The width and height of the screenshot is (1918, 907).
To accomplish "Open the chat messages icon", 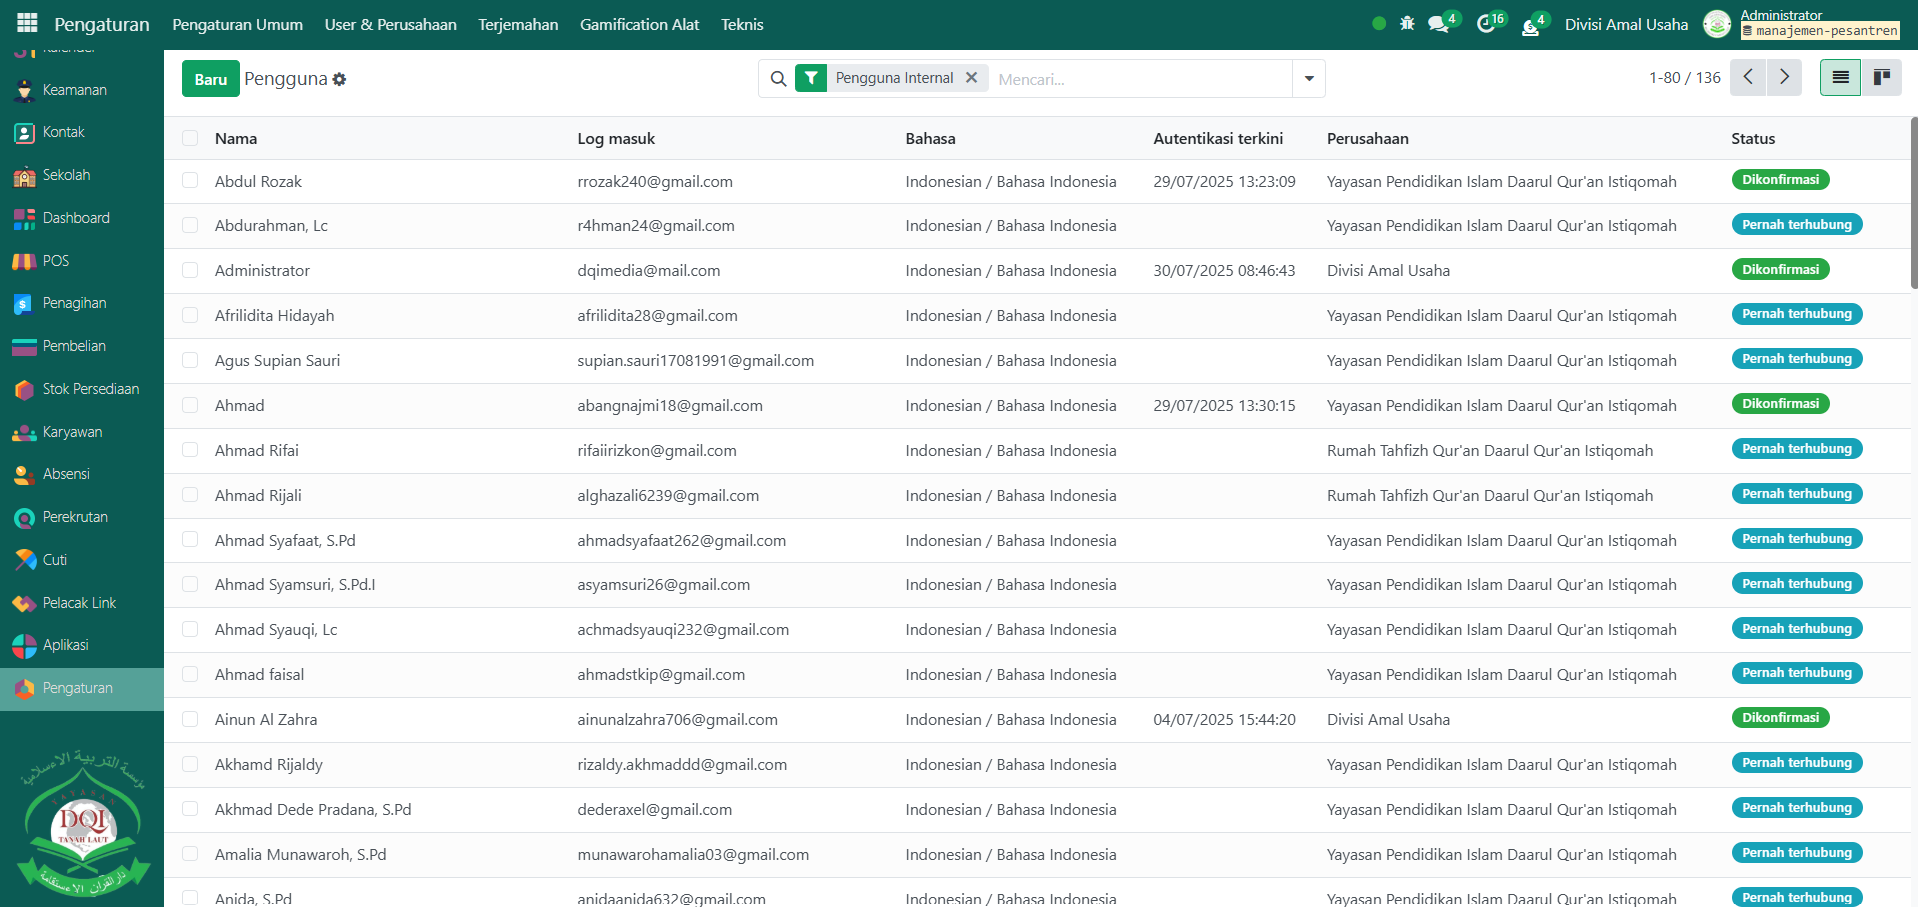I will (x=1439, y=24).
